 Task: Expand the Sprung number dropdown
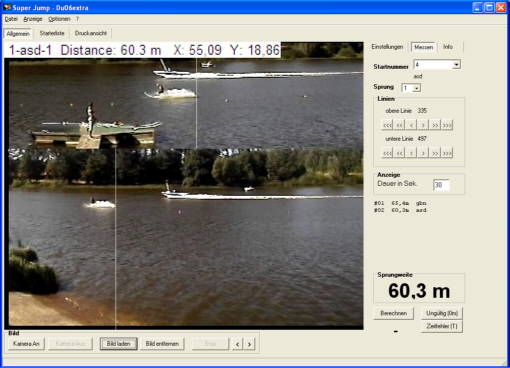416,88
